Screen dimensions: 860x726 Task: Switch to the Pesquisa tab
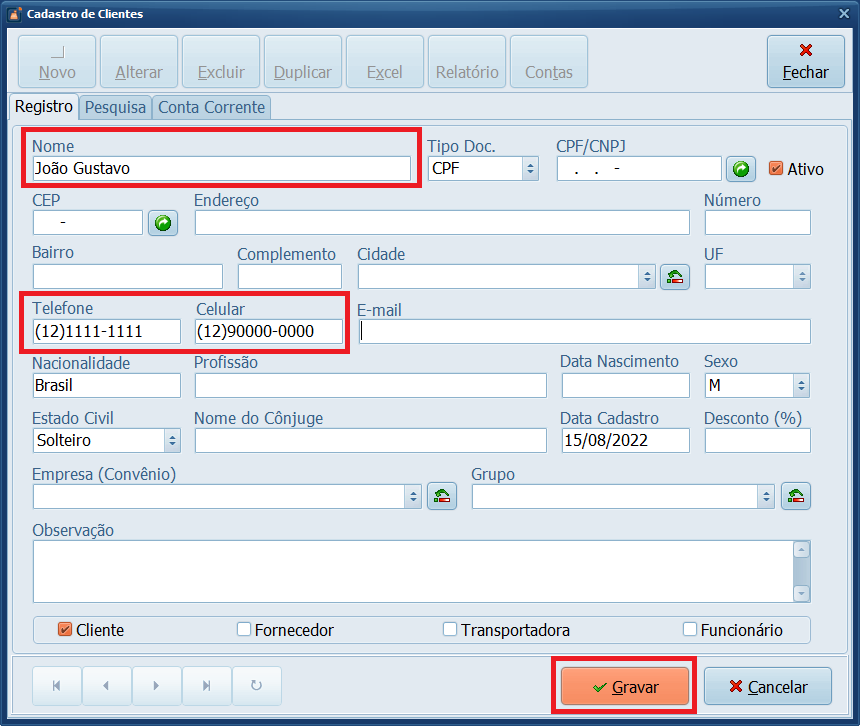click(115, 107)
